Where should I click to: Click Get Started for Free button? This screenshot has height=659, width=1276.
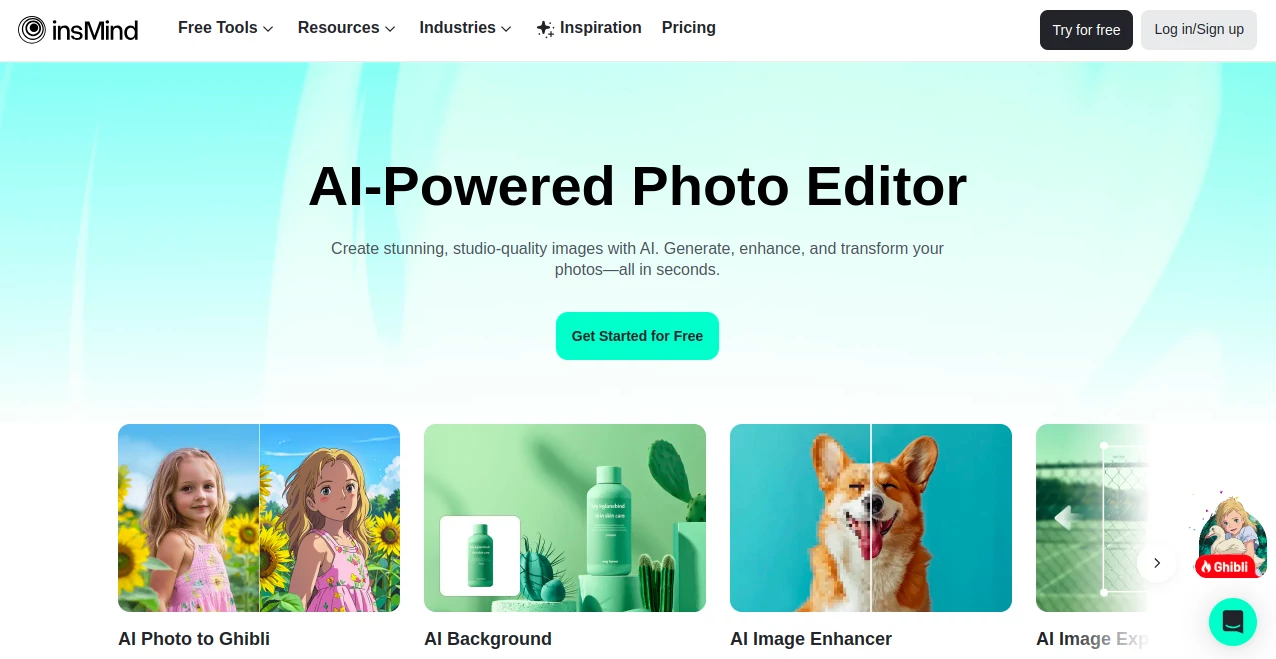[x=637, y=336]
